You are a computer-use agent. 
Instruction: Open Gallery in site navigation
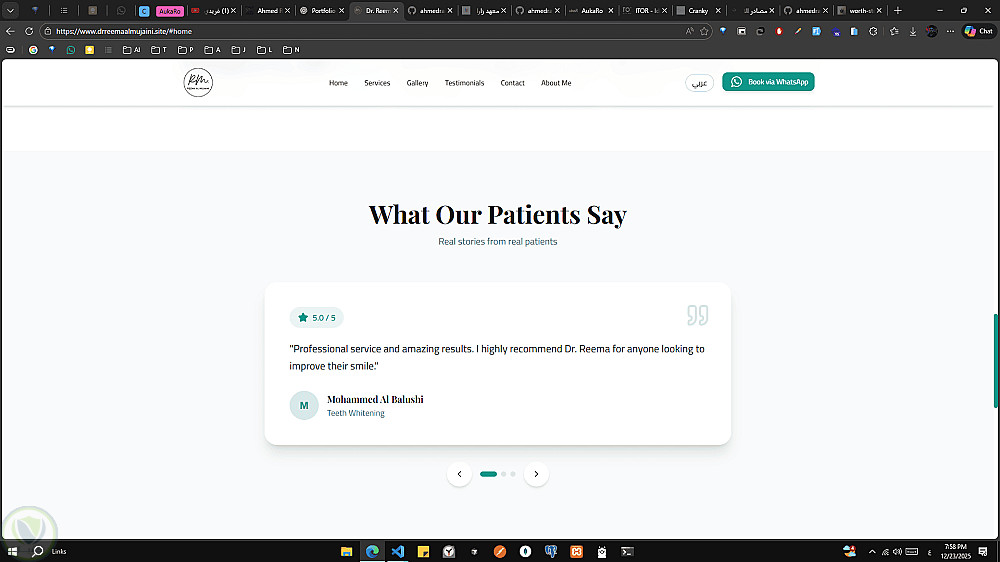click(417, 83)
